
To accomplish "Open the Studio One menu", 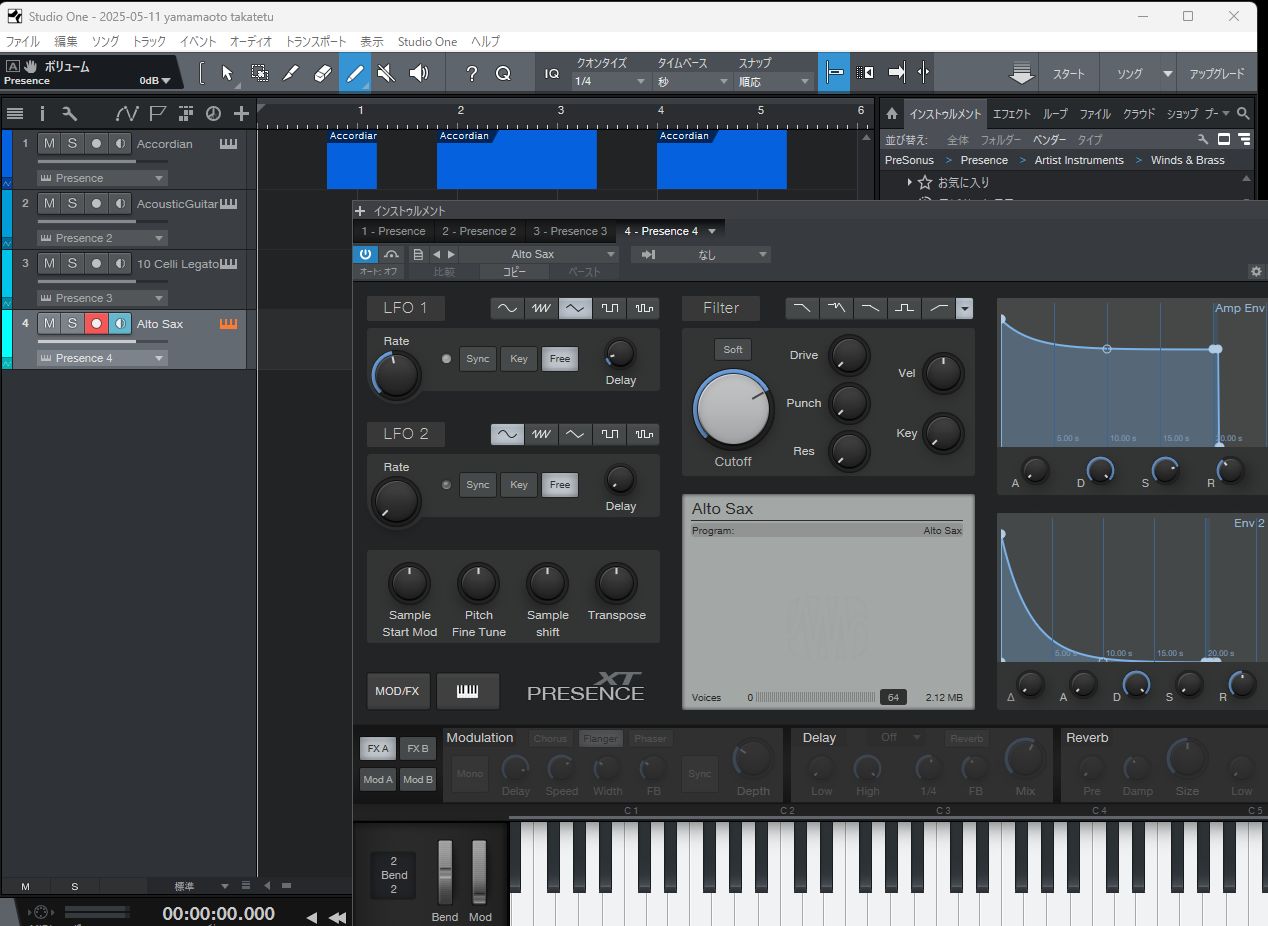I will 427,41.
